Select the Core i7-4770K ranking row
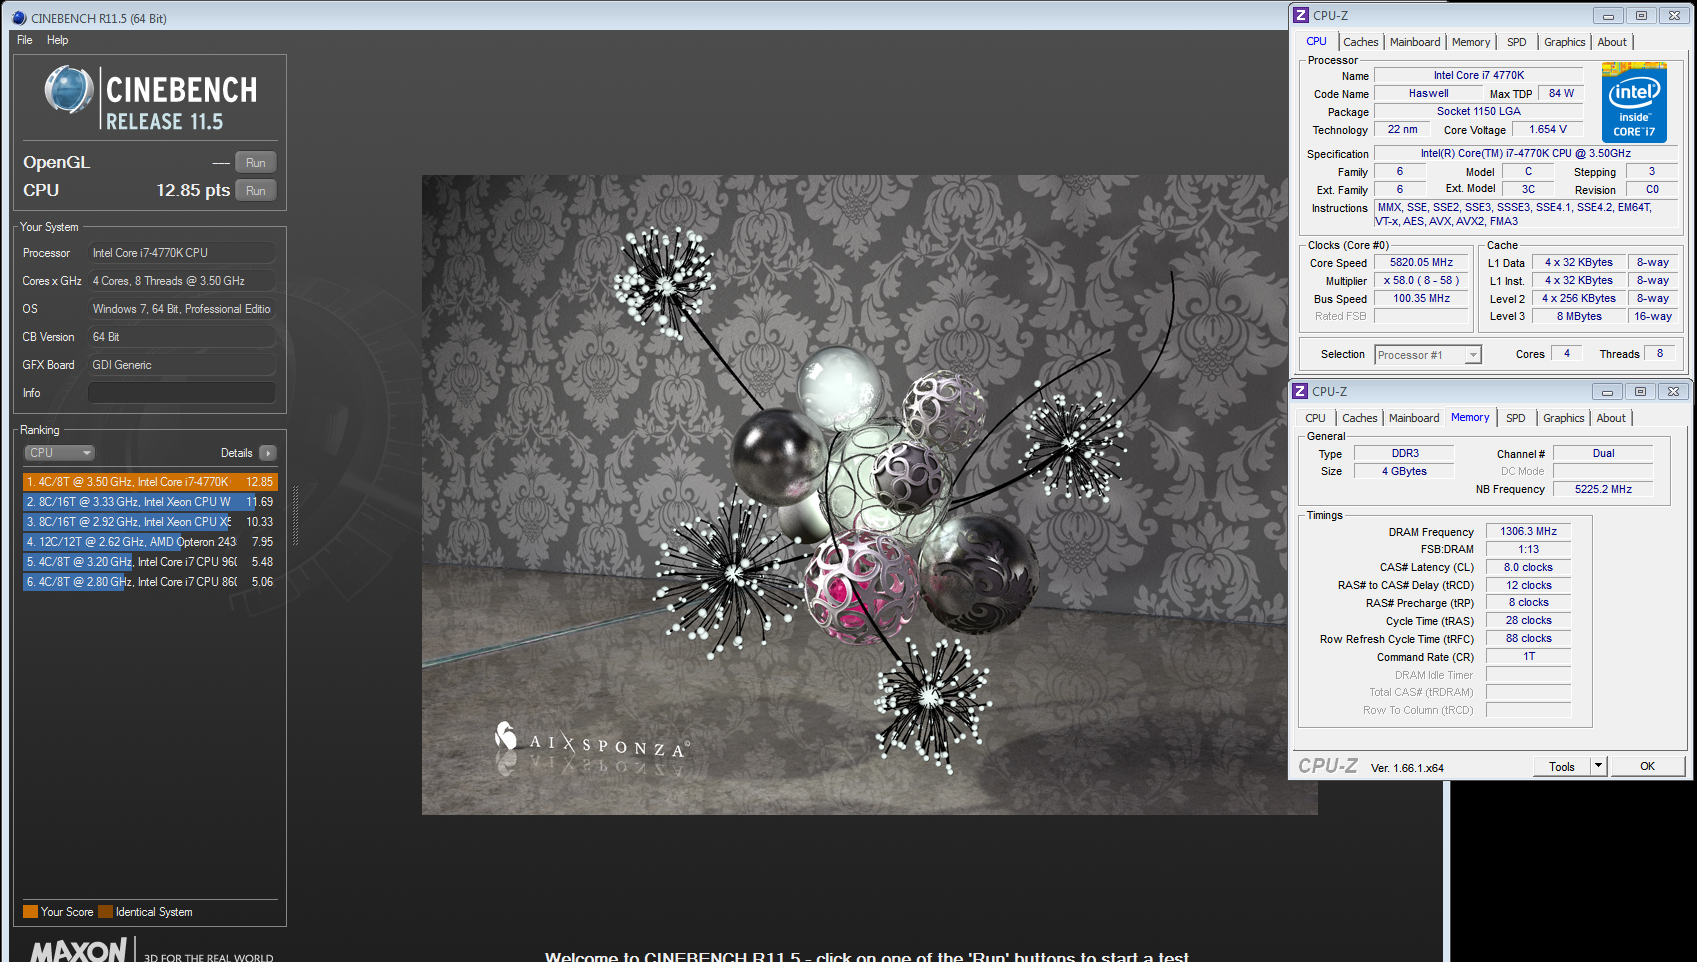The image size is (1697, 962). [x=149, y=482]
